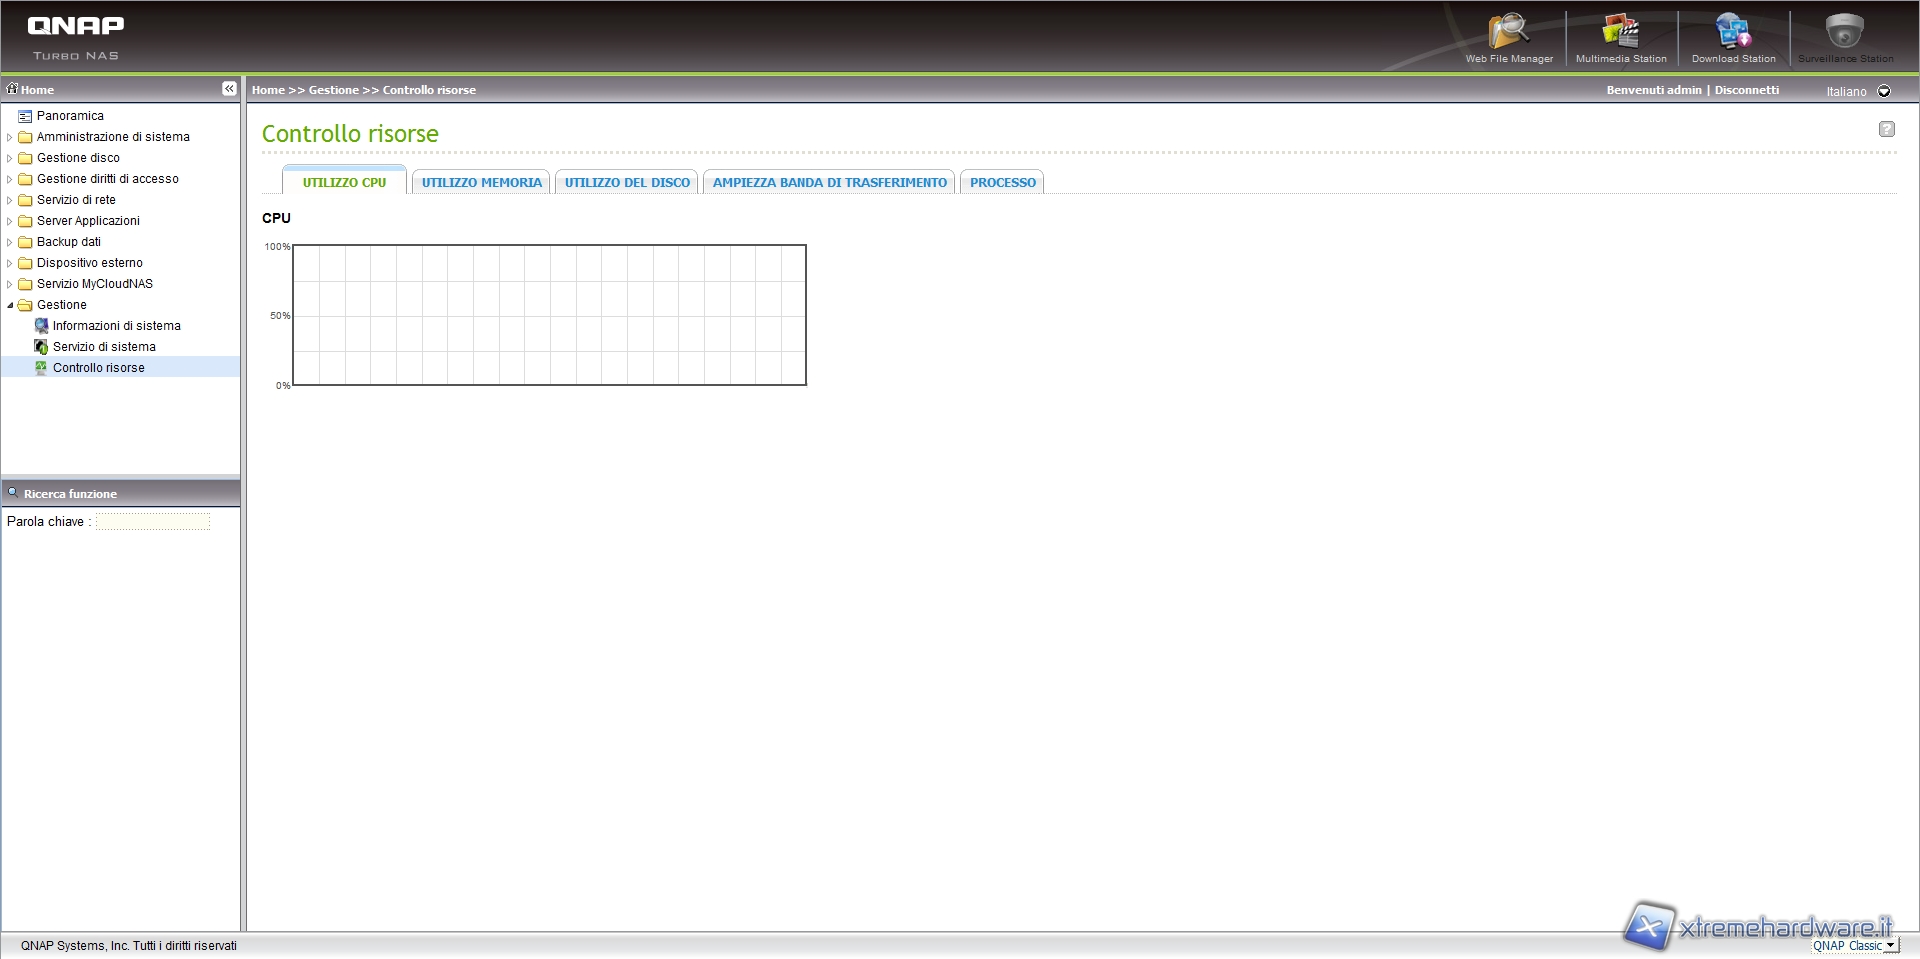Viewport: 1920px width, 959px height.
Task: Click the Informazioni di sistema icon
Action: [41, 326]
